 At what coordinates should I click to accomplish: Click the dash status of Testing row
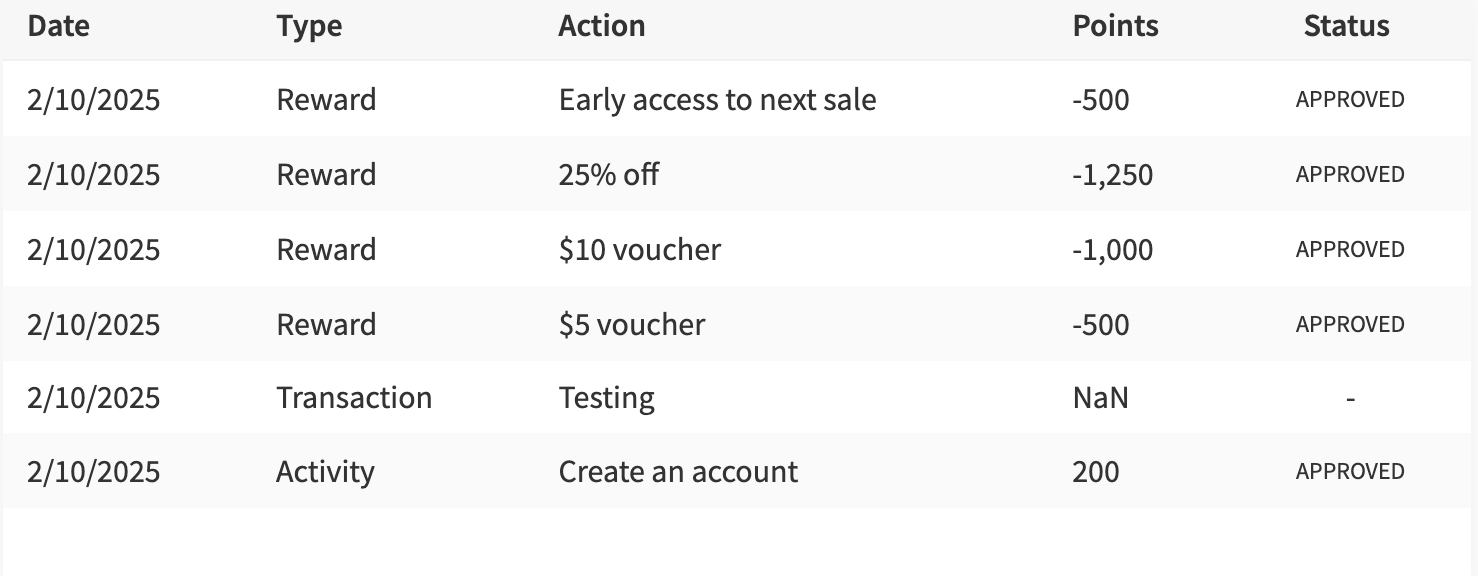(x=1350, y=399)
